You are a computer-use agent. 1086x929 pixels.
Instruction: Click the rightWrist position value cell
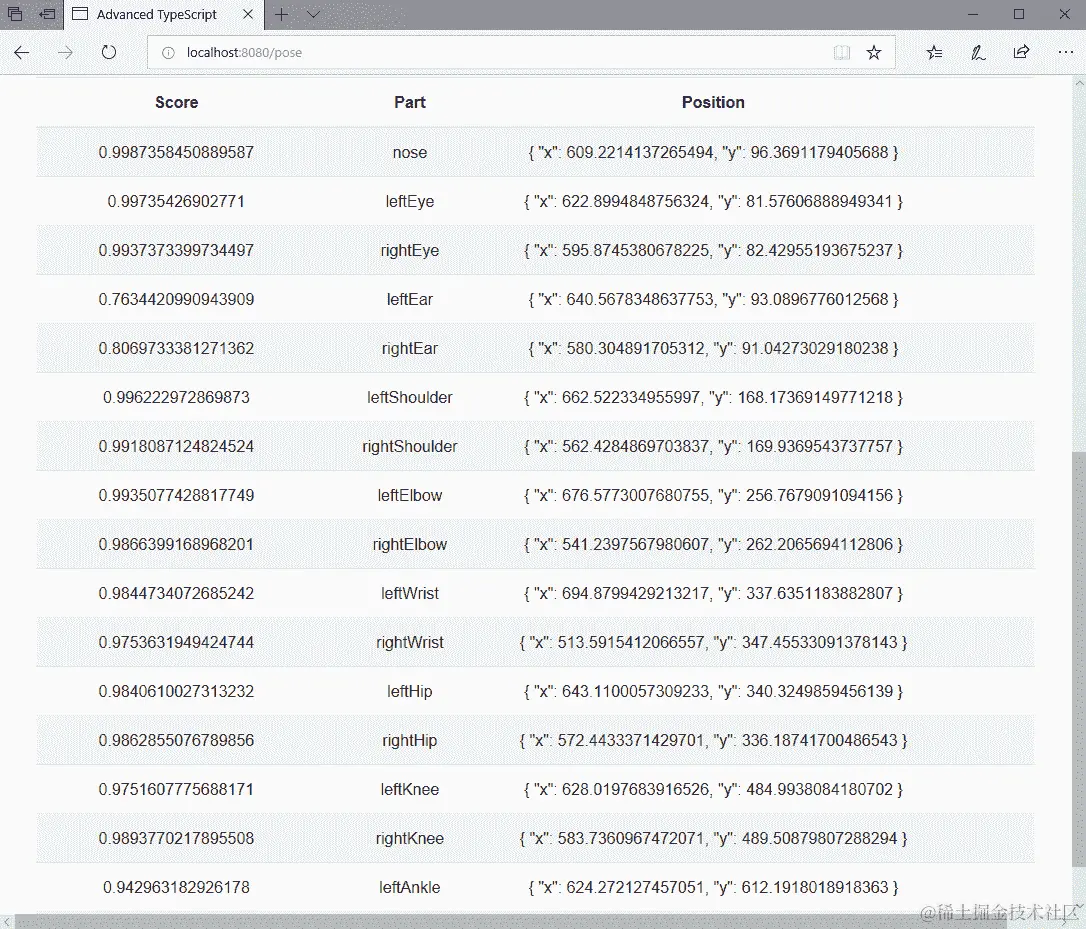tap(713, 643)
